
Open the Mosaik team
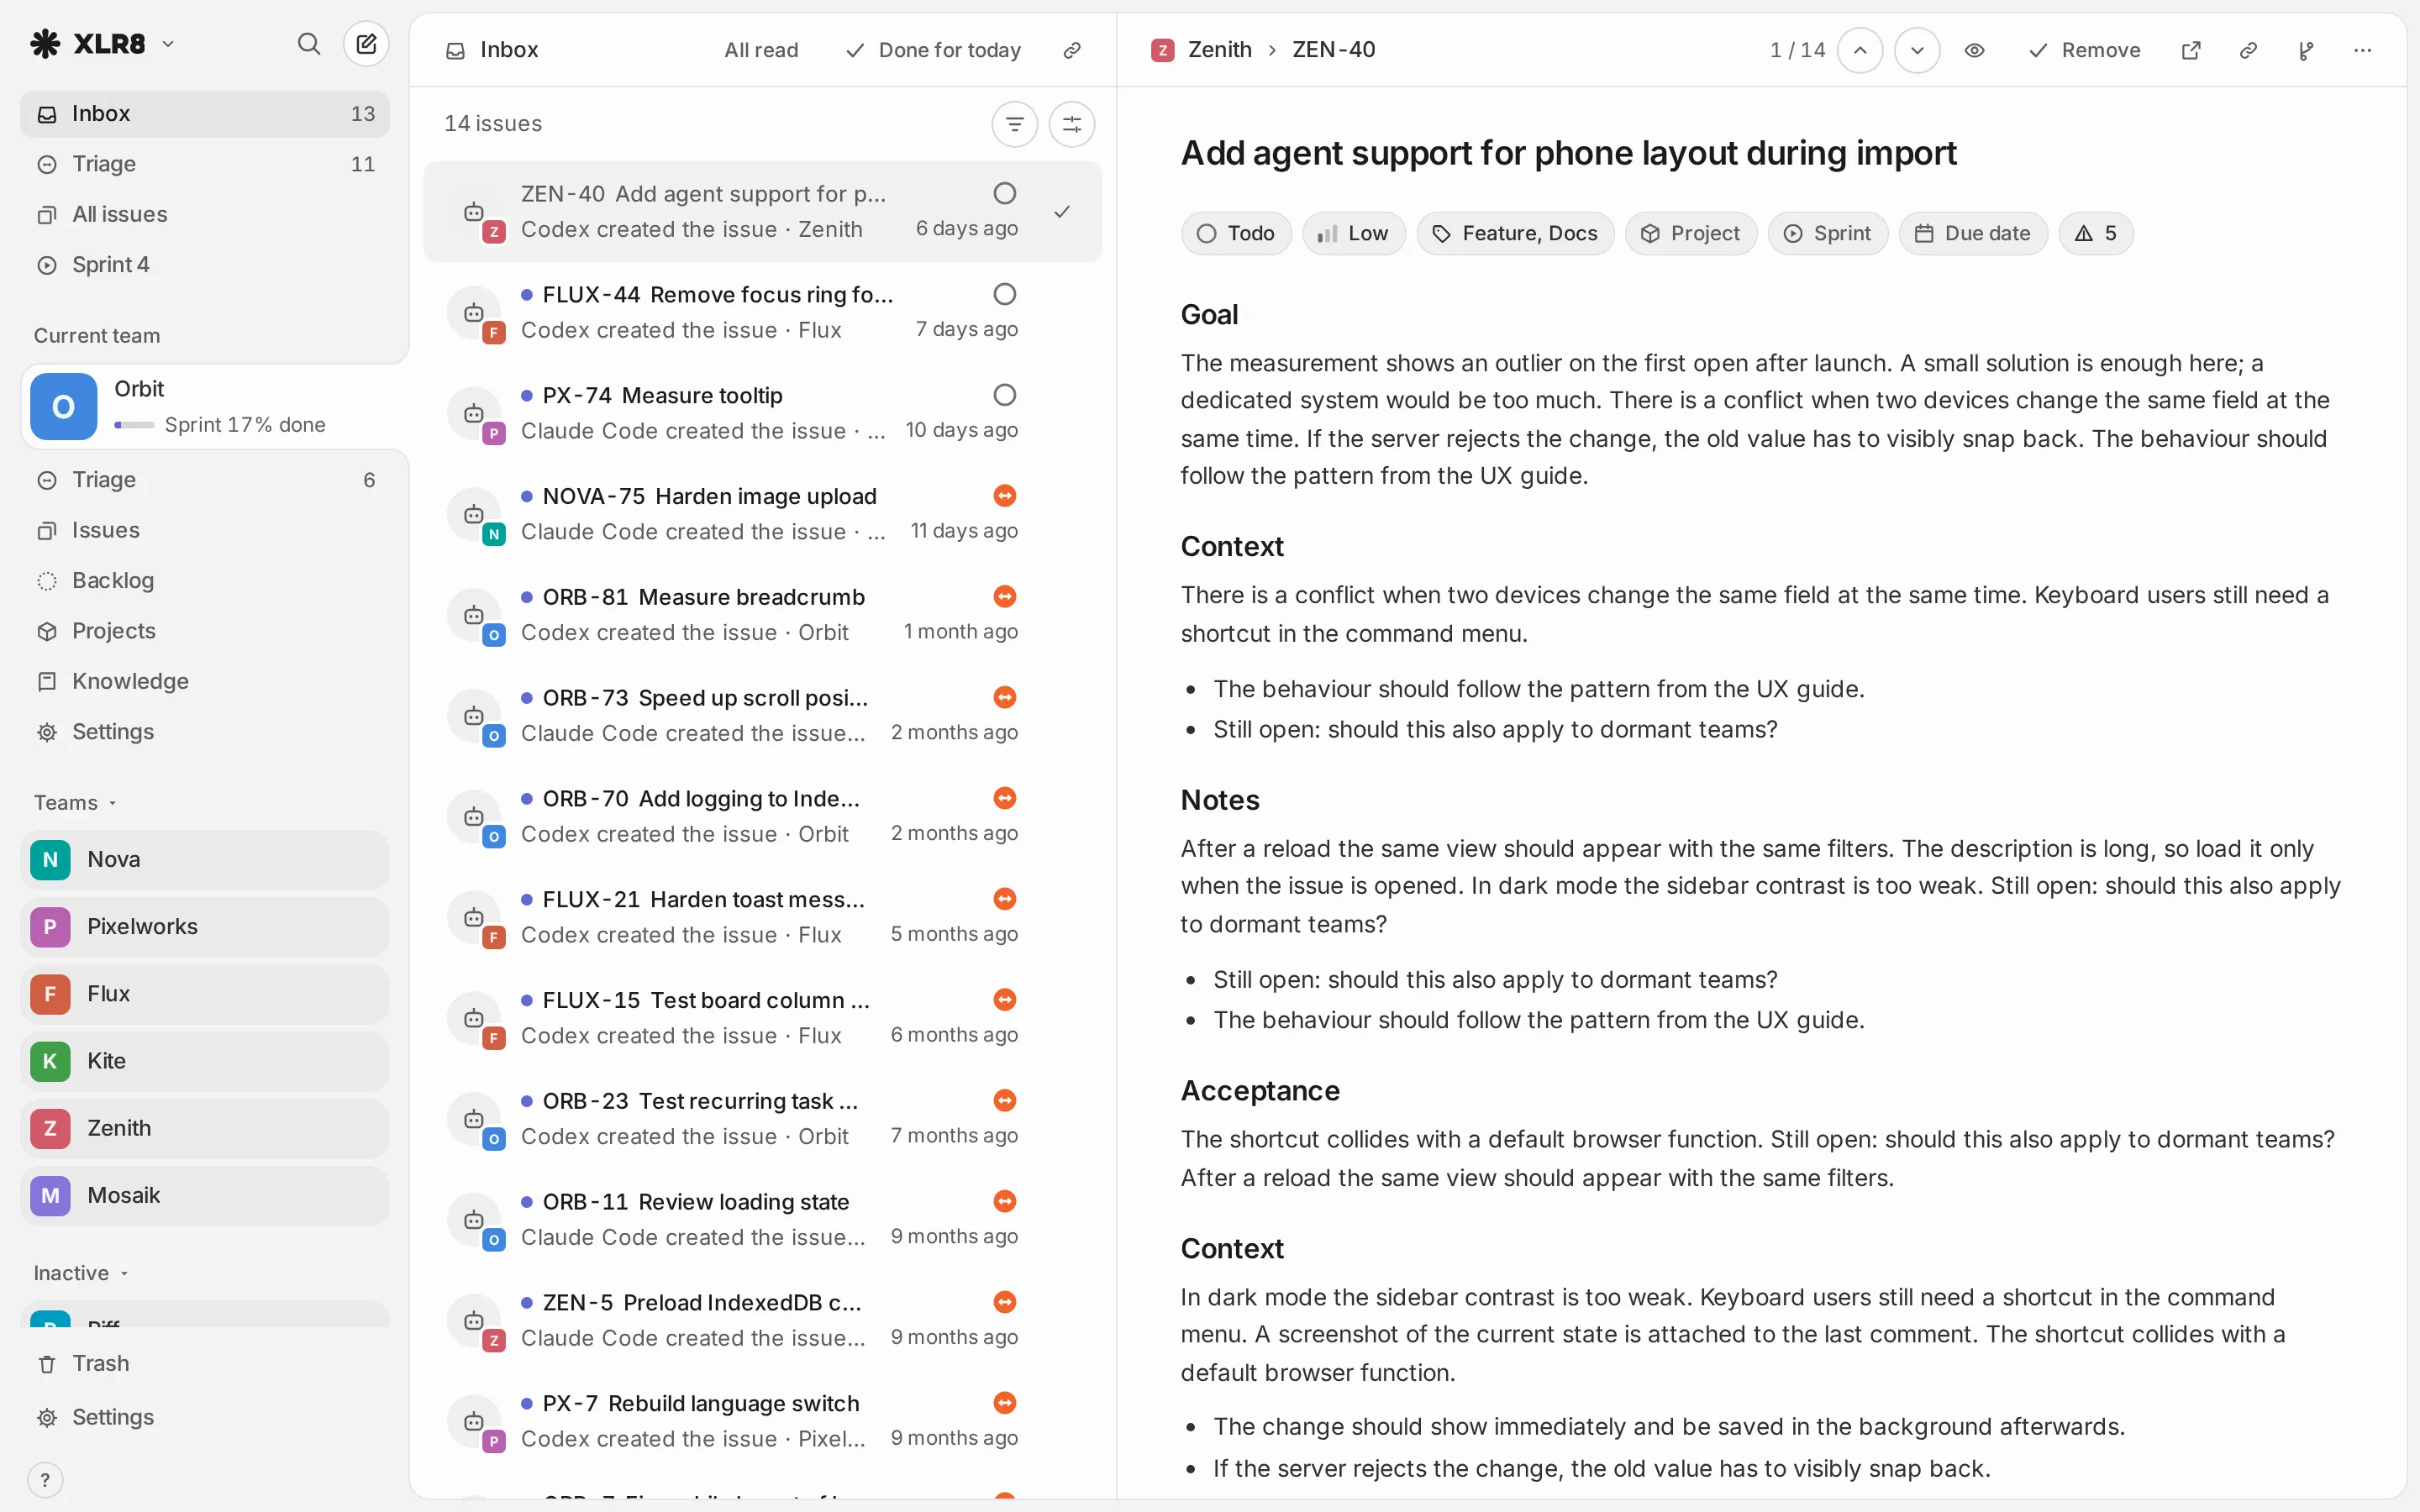pyautogui.click(x=204, y=1196)
